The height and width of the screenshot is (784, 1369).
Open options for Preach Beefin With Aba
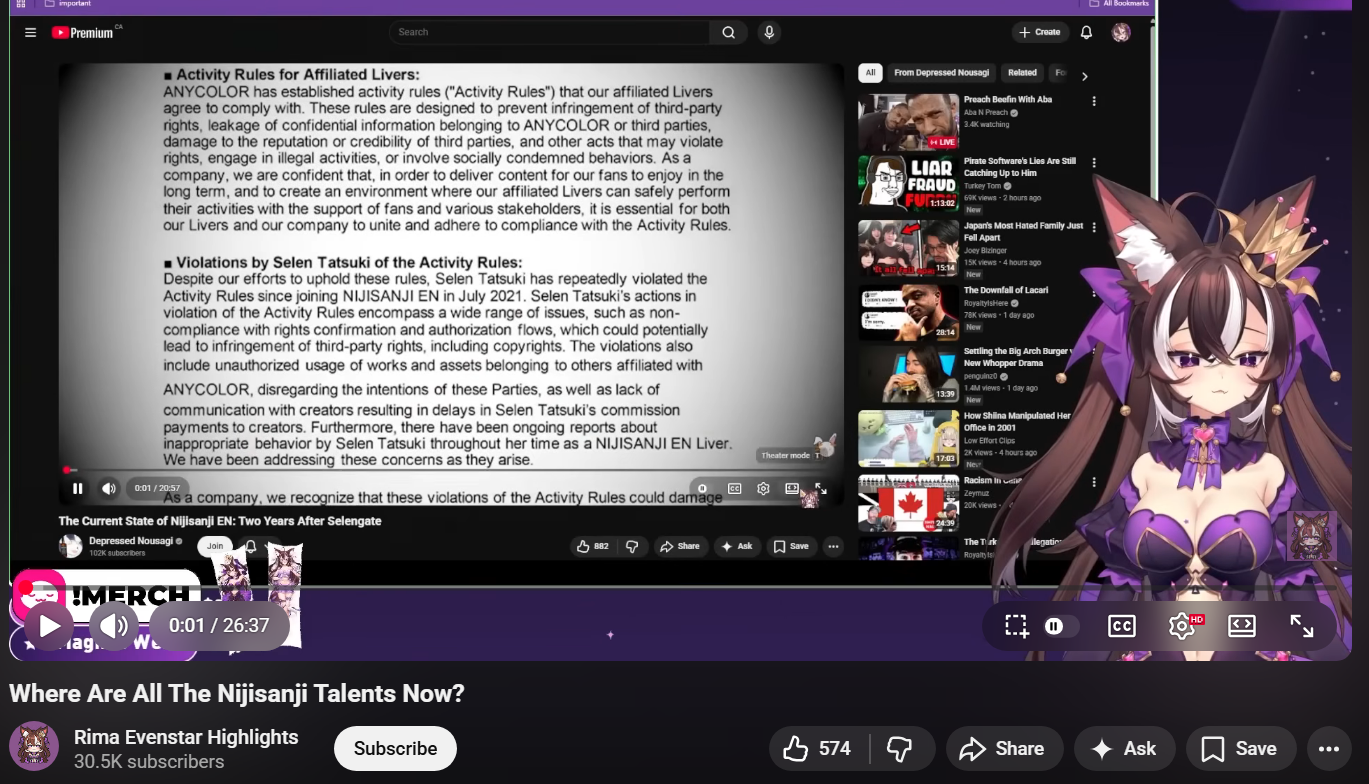[1094, 101]
